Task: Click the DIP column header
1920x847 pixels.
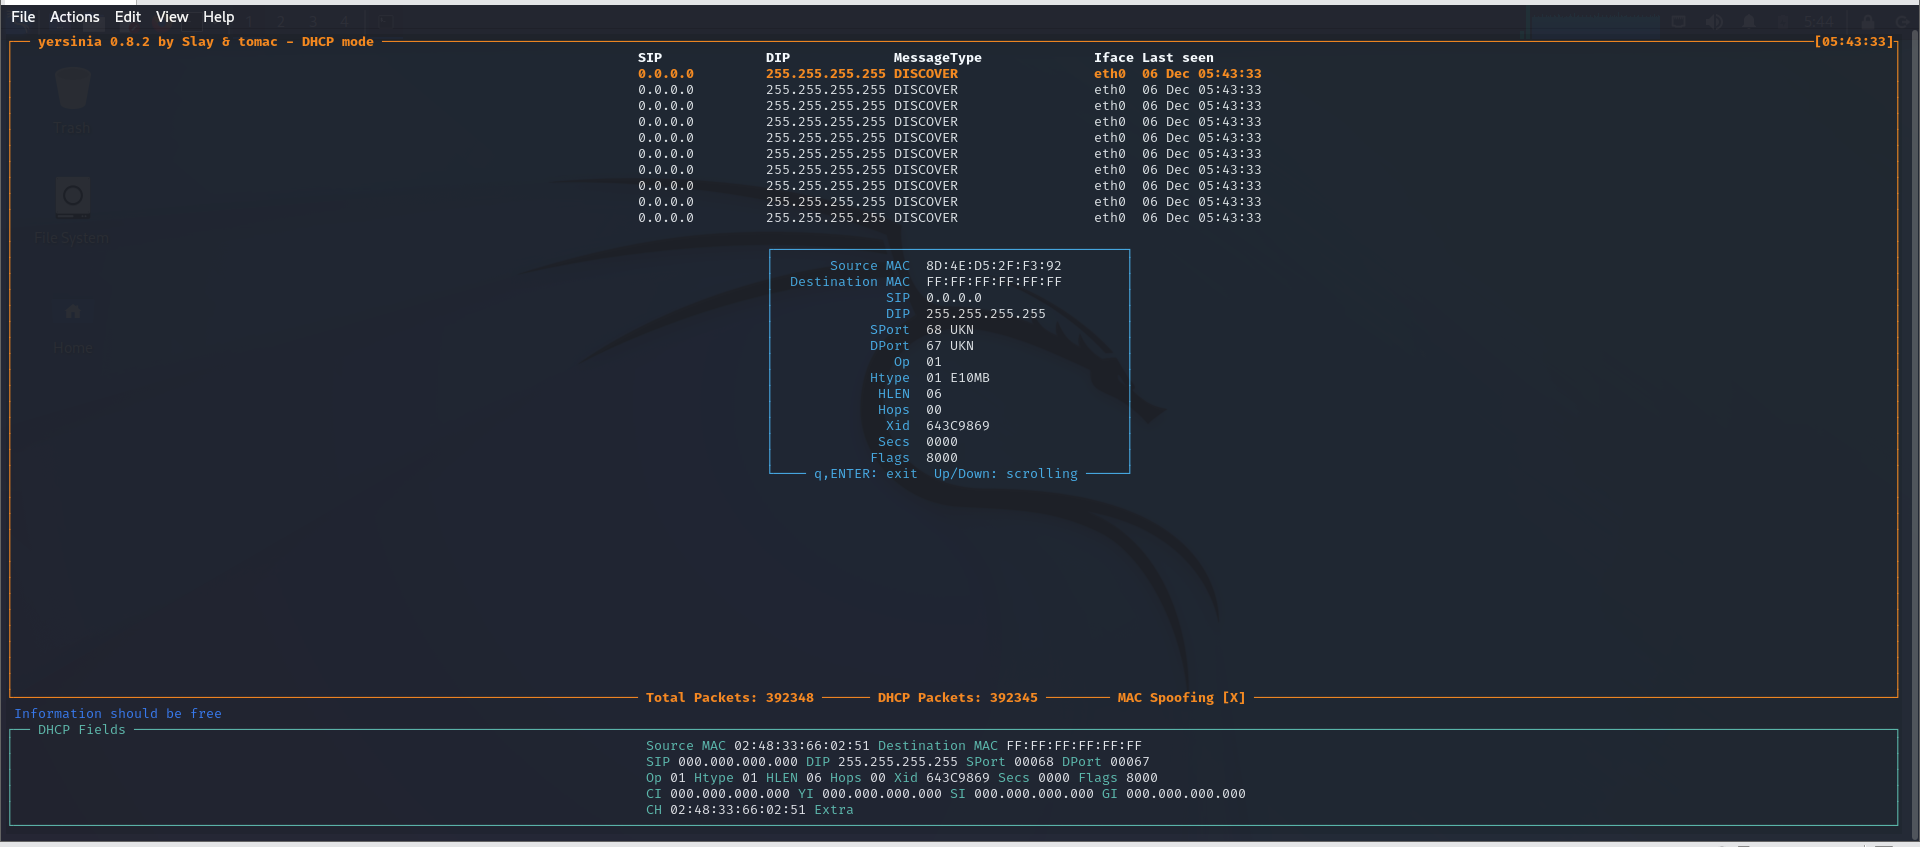Action: point(778,58)
